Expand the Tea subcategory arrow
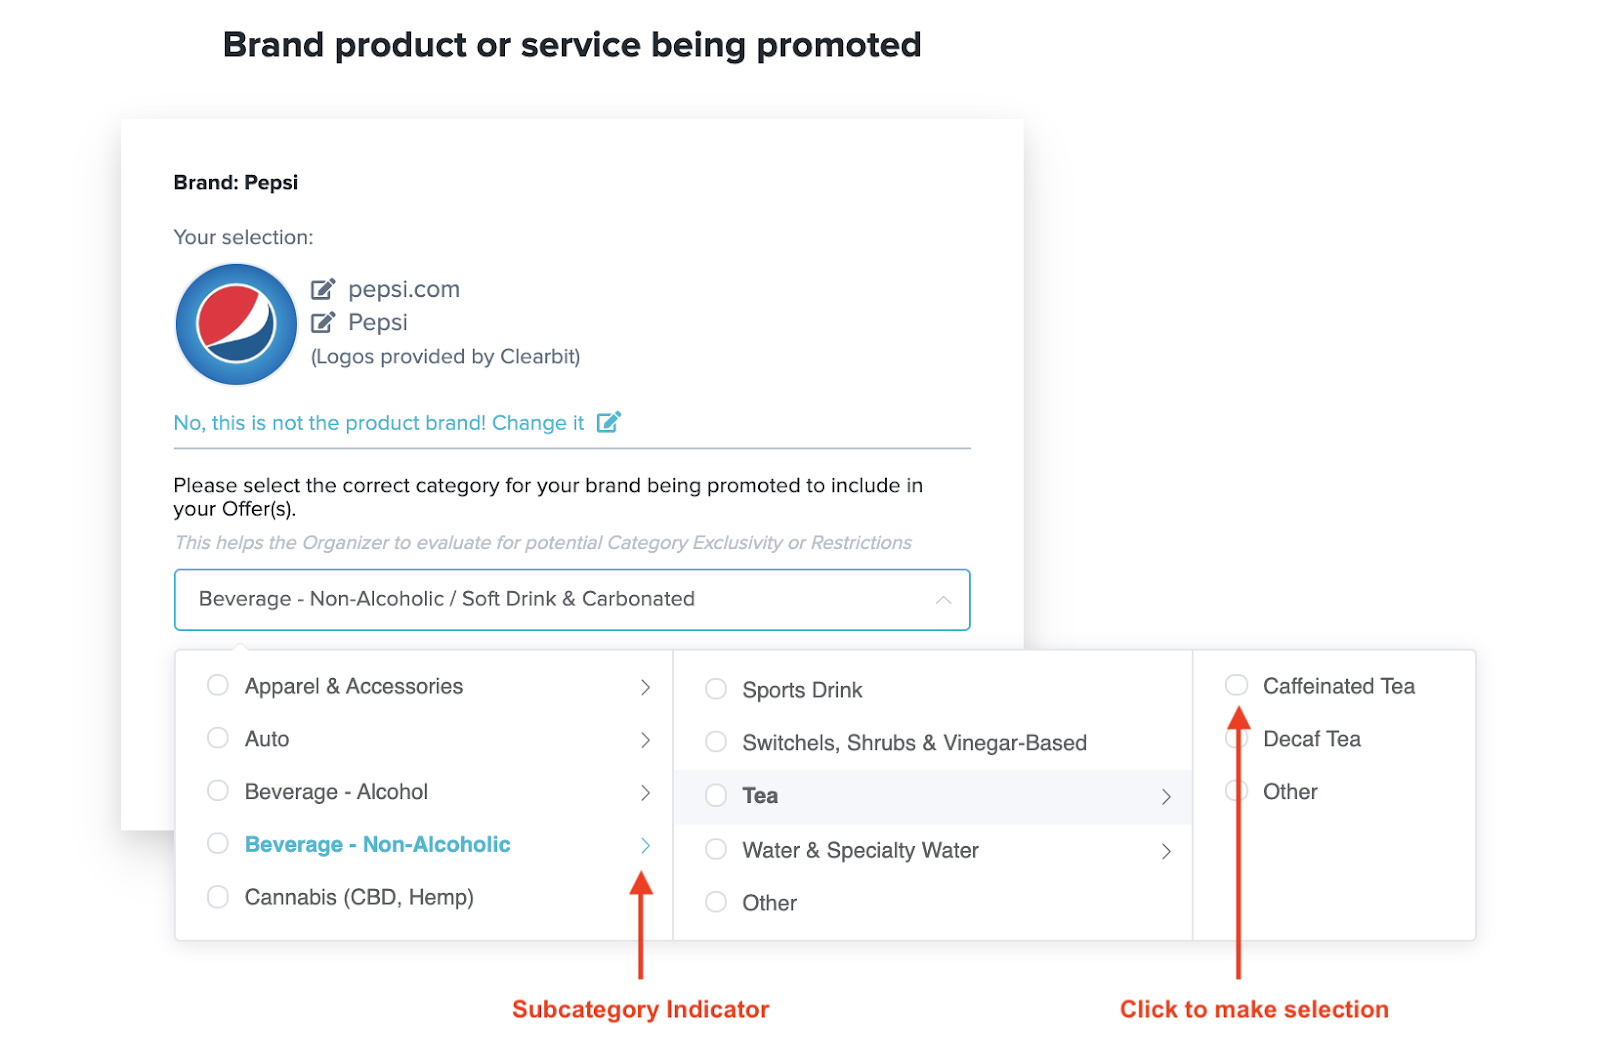The width and height of the screenshot is (1600, 1059). 1166,797
